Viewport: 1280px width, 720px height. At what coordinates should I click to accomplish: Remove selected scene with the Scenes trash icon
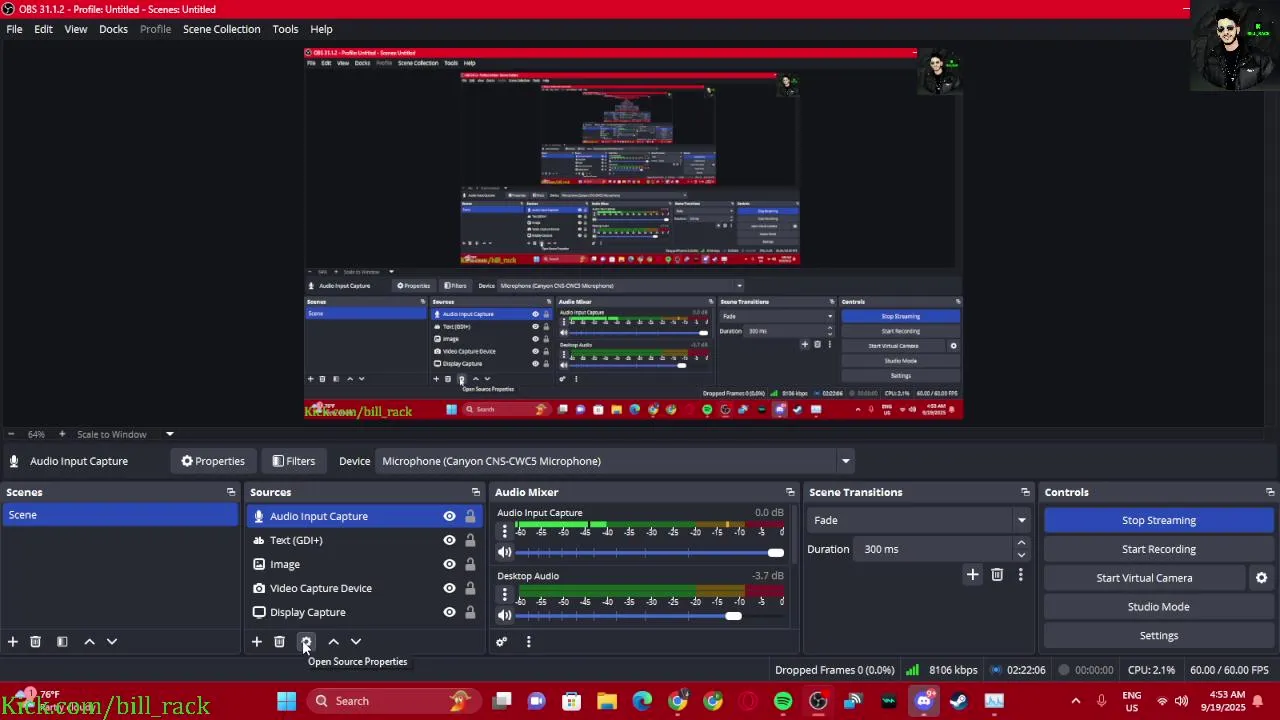tap(35, 641)
